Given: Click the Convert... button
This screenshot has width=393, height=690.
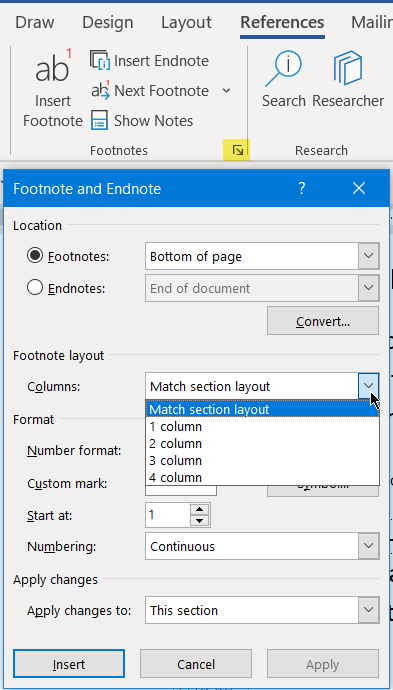Looking at the screenshot, I should [323, 321].
